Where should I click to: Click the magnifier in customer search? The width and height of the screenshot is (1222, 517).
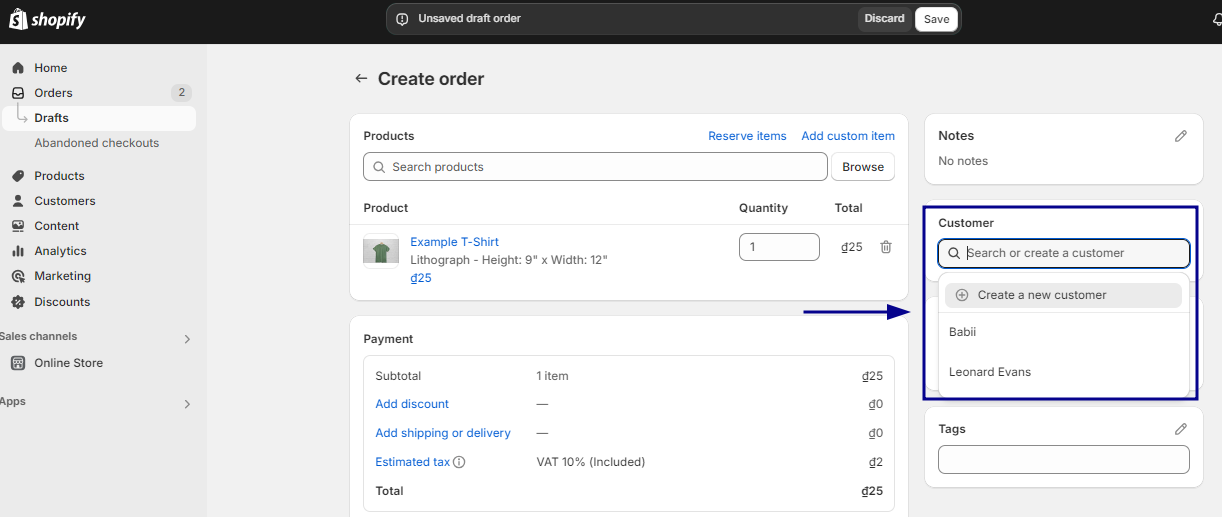click(x=954, y=253)
